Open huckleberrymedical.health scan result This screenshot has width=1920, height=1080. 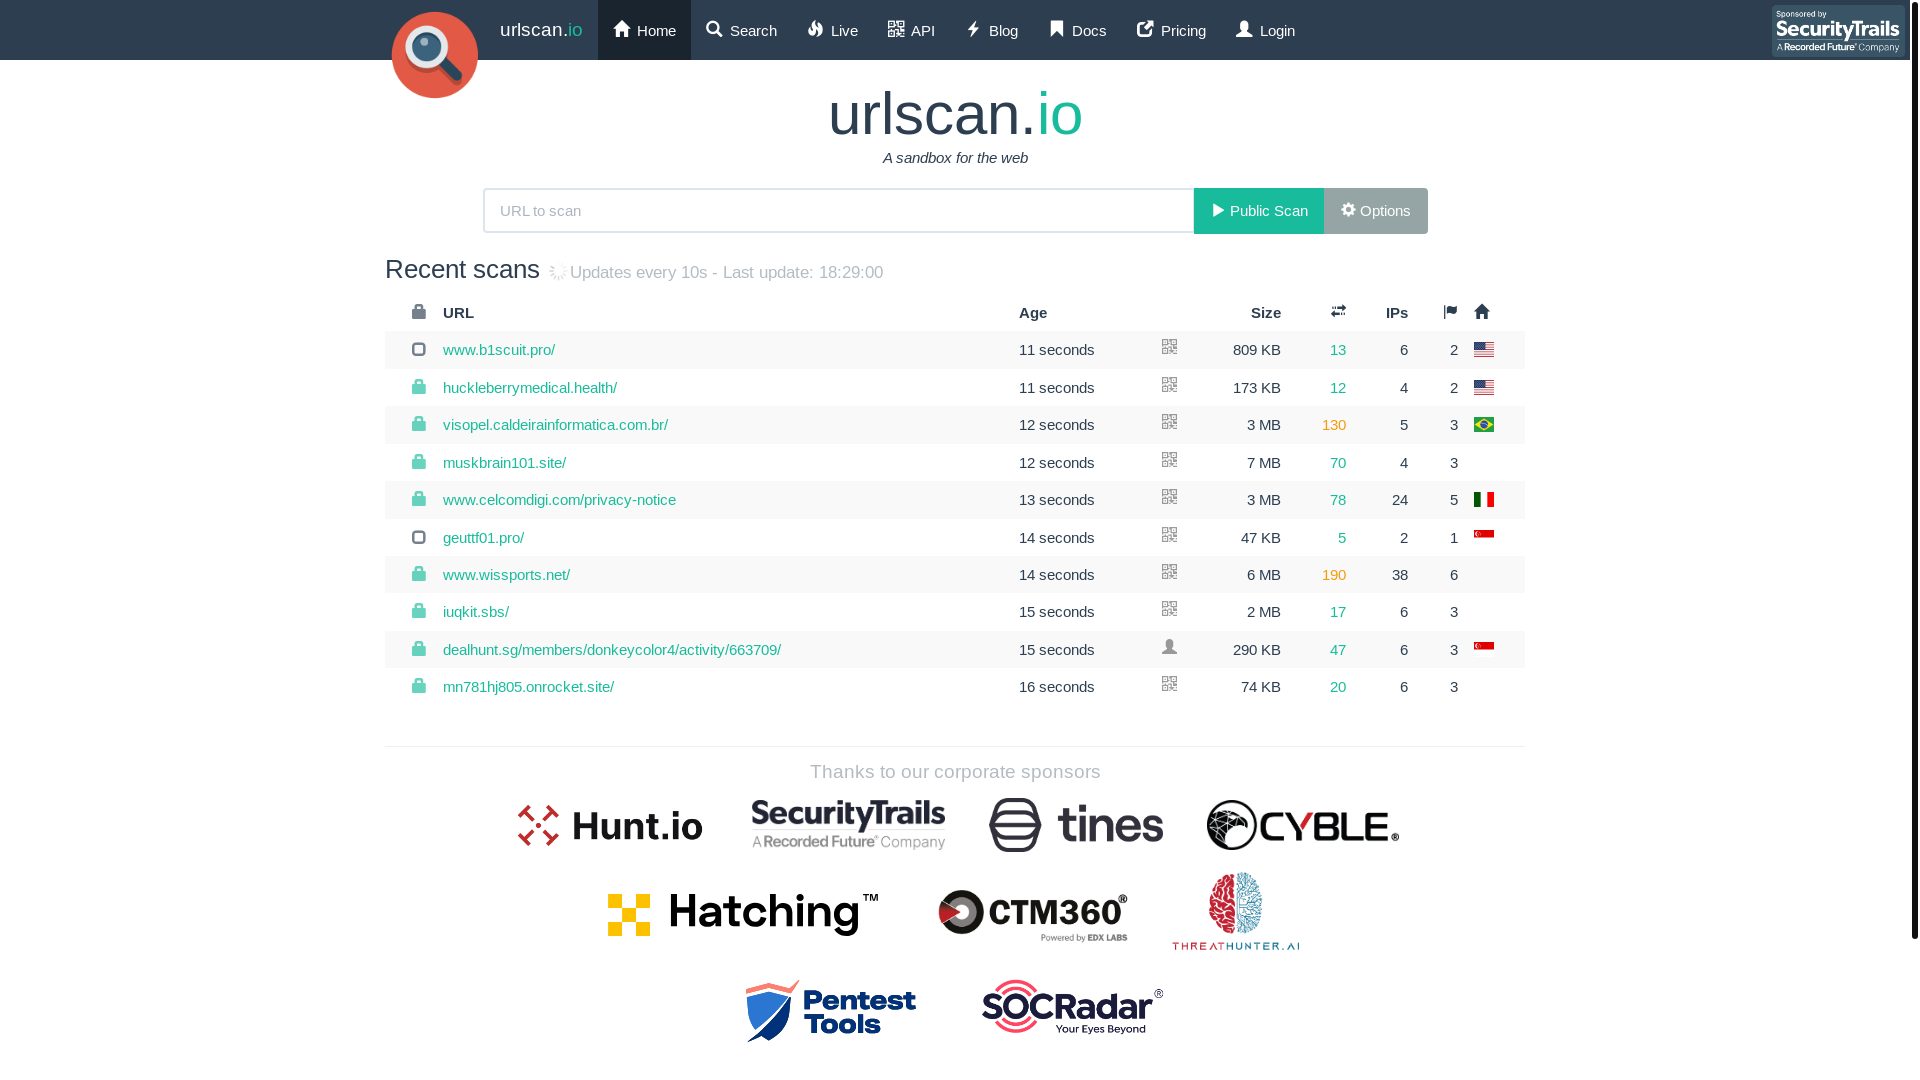click(530, 388)
